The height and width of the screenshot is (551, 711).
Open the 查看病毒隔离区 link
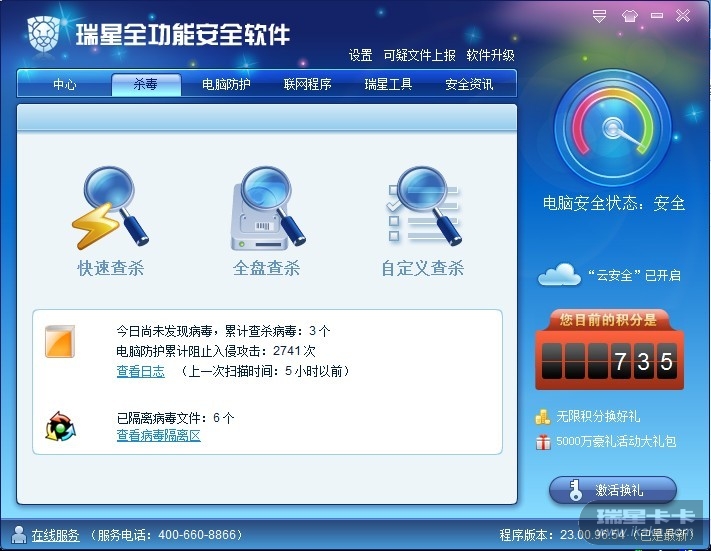[x=159, y=435]
